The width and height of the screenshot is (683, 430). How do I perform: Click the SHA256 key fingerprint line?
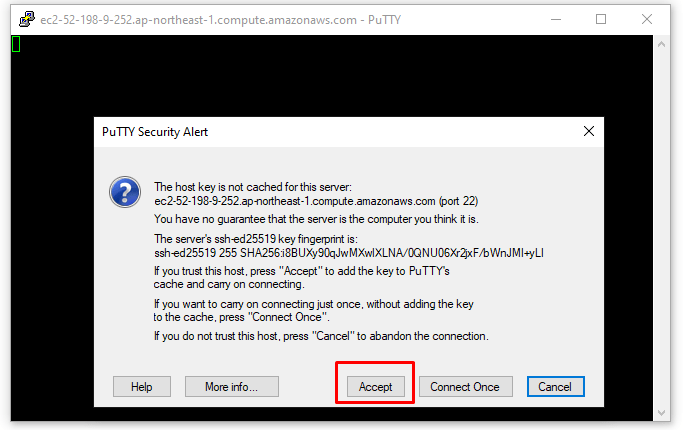[x=349, y=253]
